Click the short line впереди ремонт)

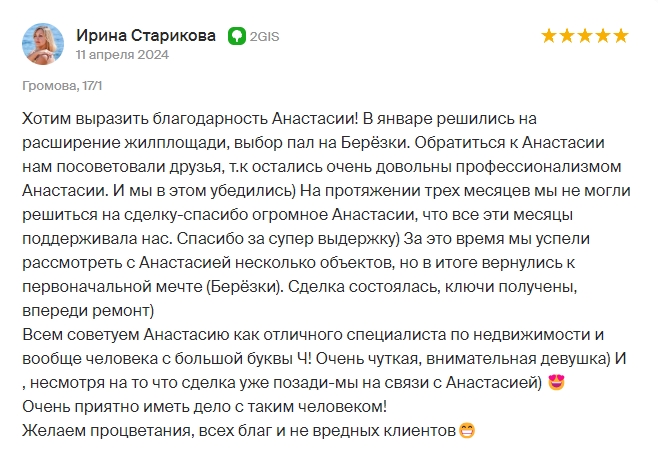pos(88,311)
